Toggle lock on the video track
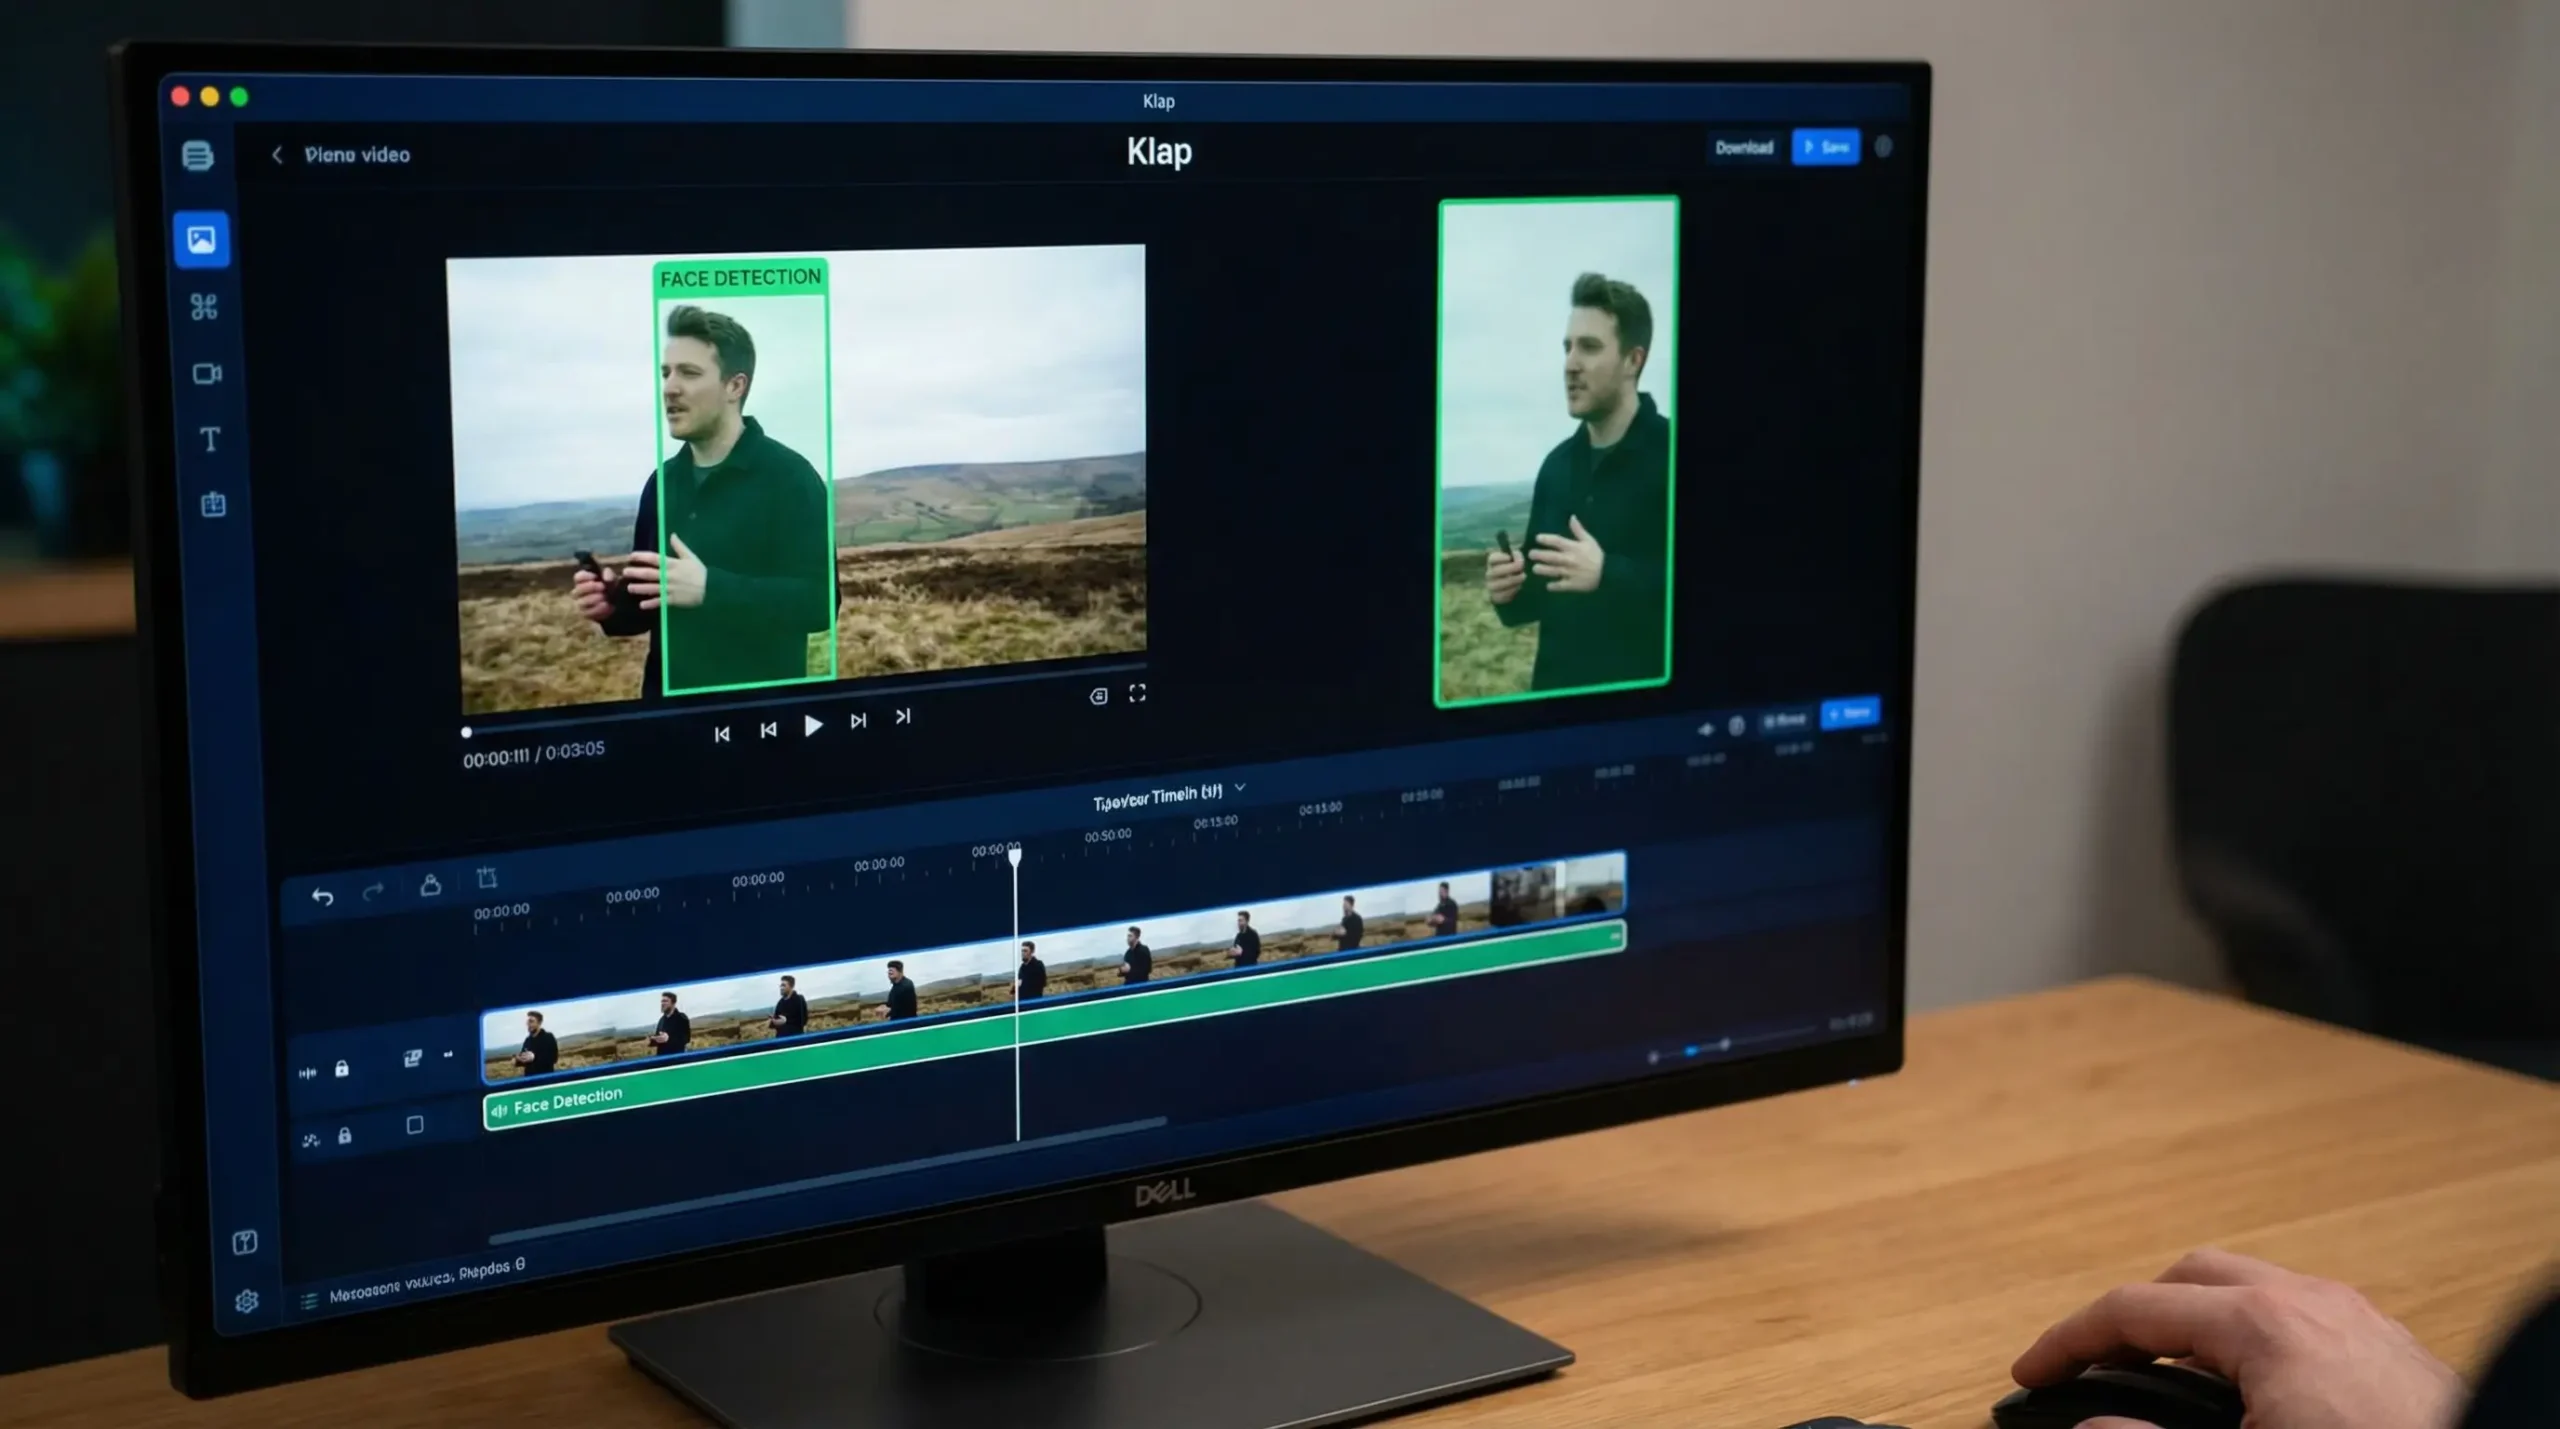This screenshot has height=1429, width=2560. tap(342, 1069)
